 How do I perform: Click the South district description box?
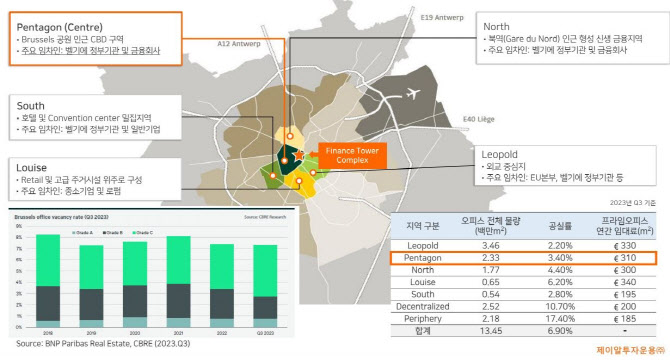point(96,117)
